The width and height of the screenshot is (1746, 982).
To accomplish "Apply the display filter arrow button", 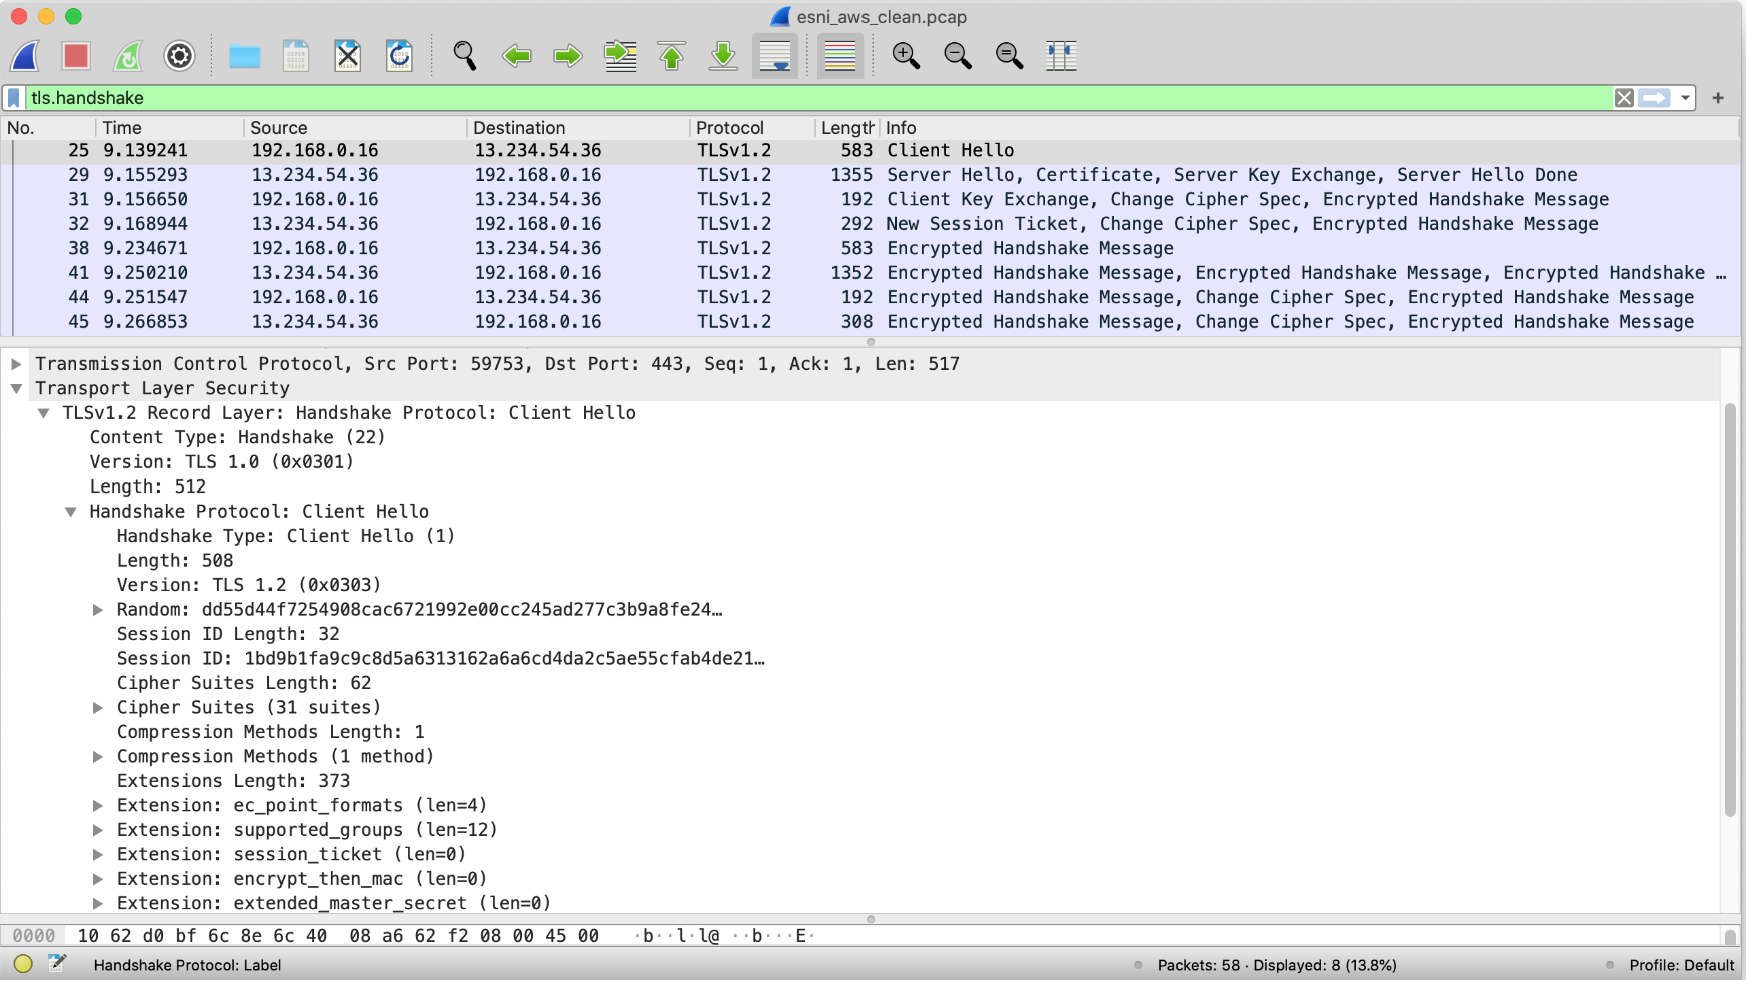I will [x=1655, y=98].
